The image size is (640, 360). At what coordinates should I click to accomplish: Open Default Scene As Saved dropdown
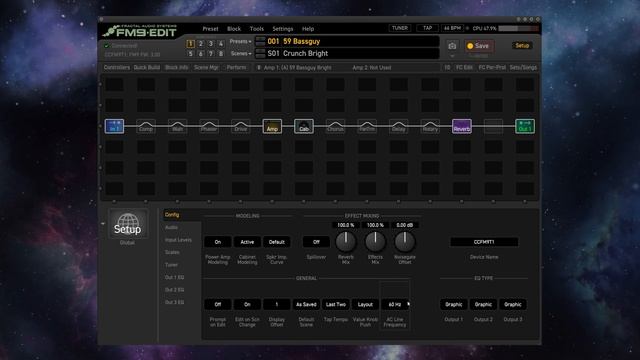(306, 304)
